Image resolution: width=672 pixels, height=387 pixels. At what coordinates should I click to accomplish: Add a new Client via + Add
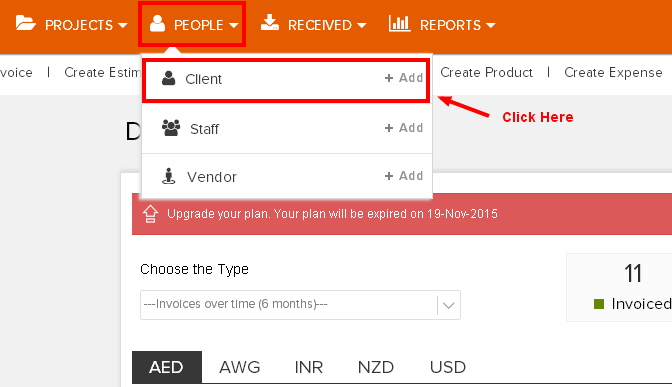pyautogui.click(x=404, y=78)
